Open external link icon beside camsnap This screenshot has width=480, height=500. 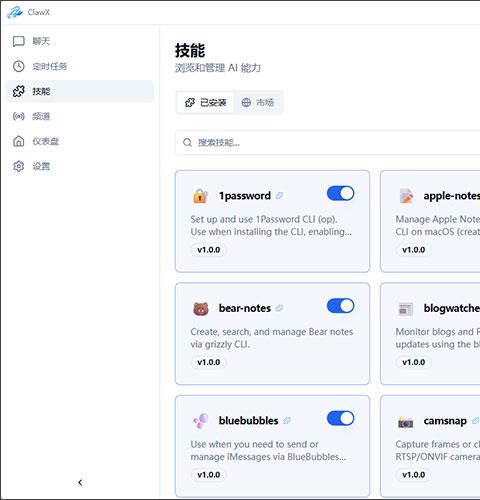coord(476,421)
